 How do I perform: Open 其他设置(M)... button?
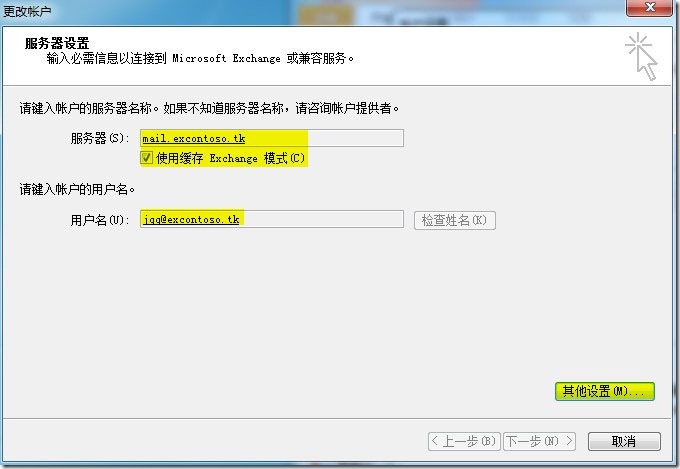pyautogui.click(x=605, y=391)
